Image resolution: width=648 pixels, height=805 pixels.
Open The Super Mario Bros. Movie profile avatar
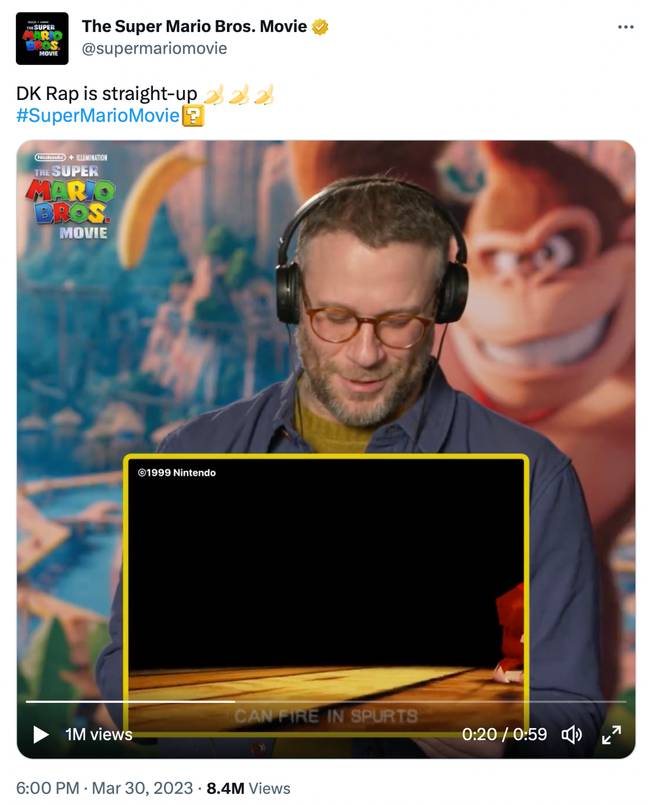(42, 39)
